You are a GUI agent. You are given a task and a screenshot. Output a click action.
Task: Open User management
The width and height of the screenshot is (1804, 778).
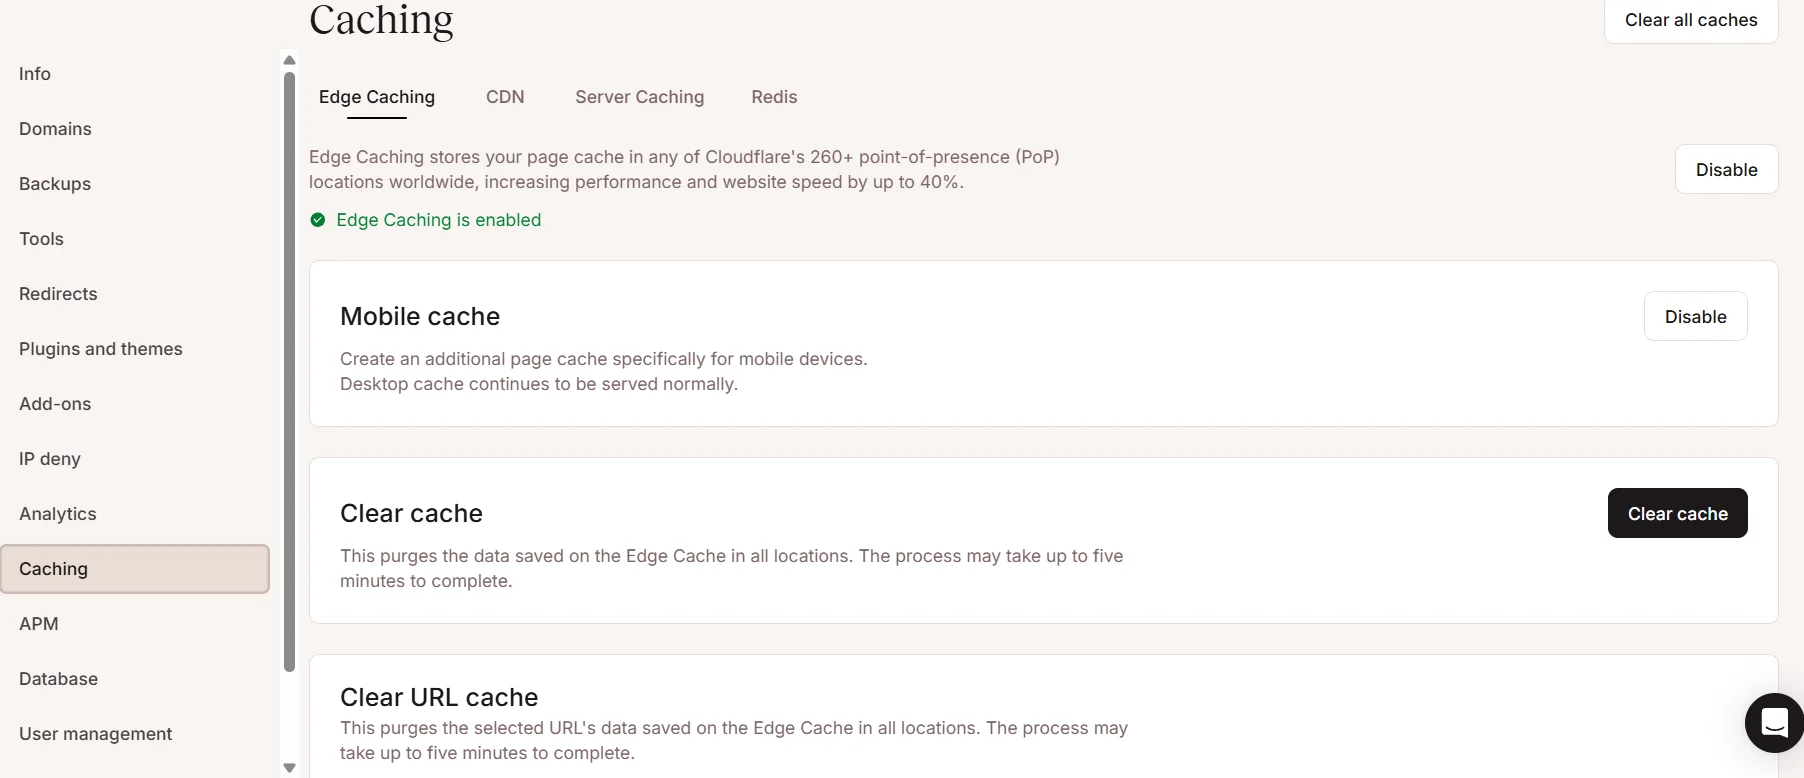point(95,734)
